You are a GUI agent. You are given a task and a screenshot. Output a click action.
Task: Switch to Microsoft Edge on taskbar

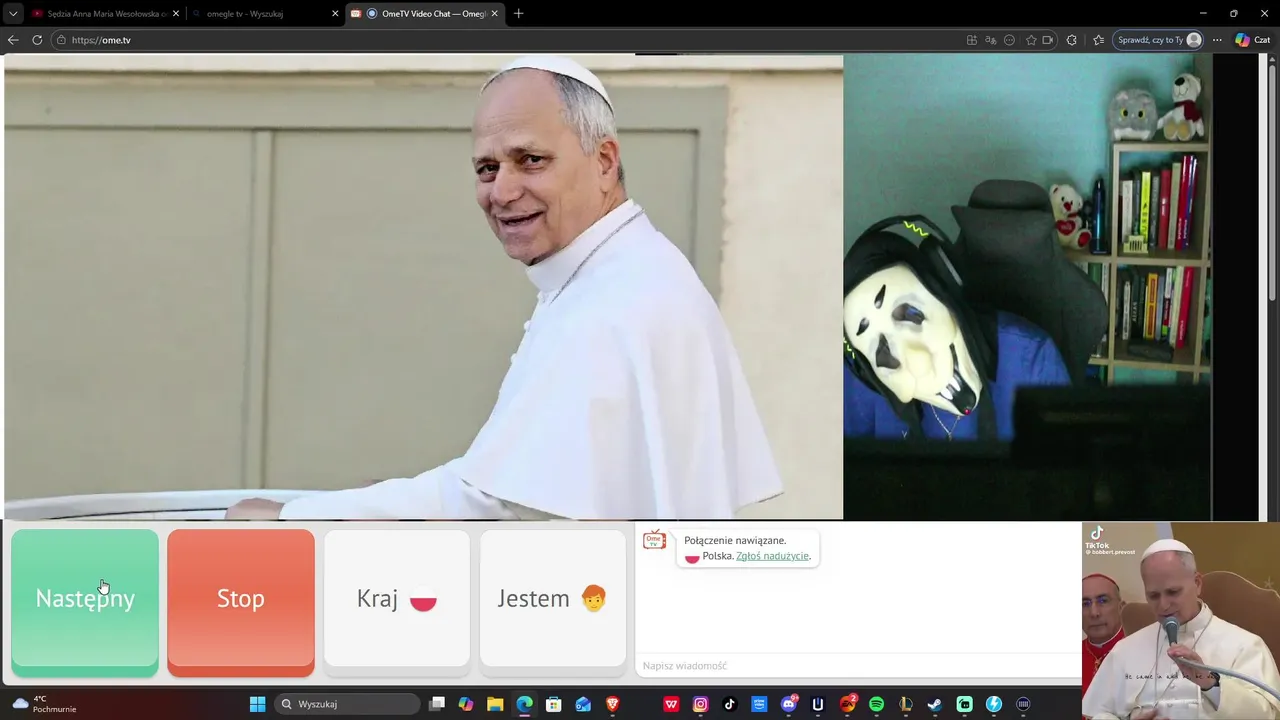click(x=524, y=704)
